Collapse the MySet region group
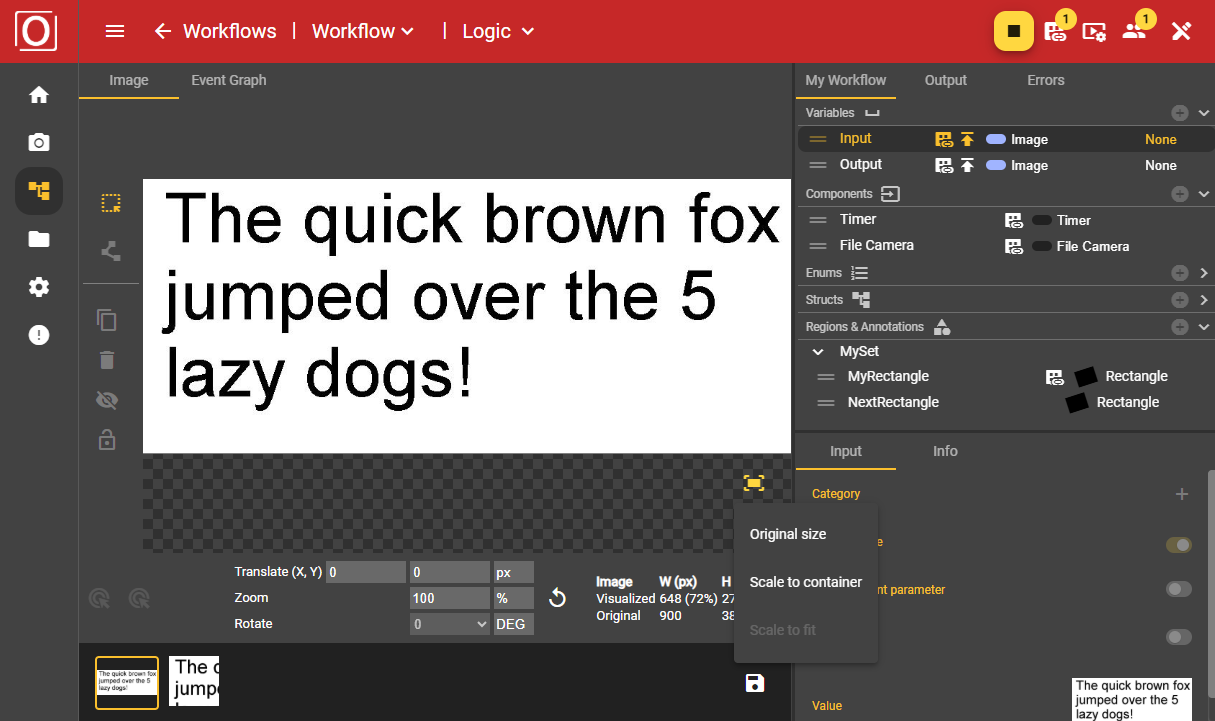 (818, 352)
